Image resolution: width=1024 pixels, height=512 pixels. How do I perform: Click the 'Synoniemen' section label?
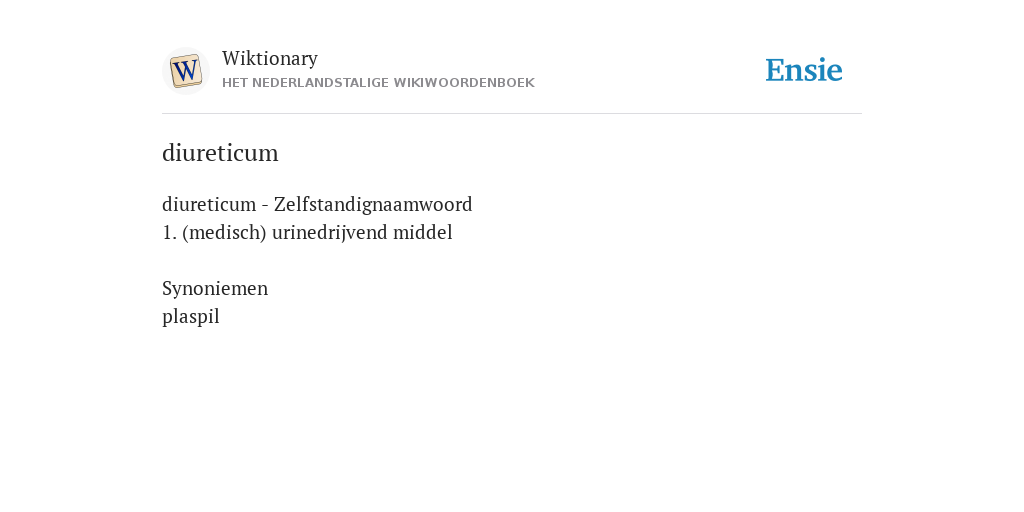(215, 289)
